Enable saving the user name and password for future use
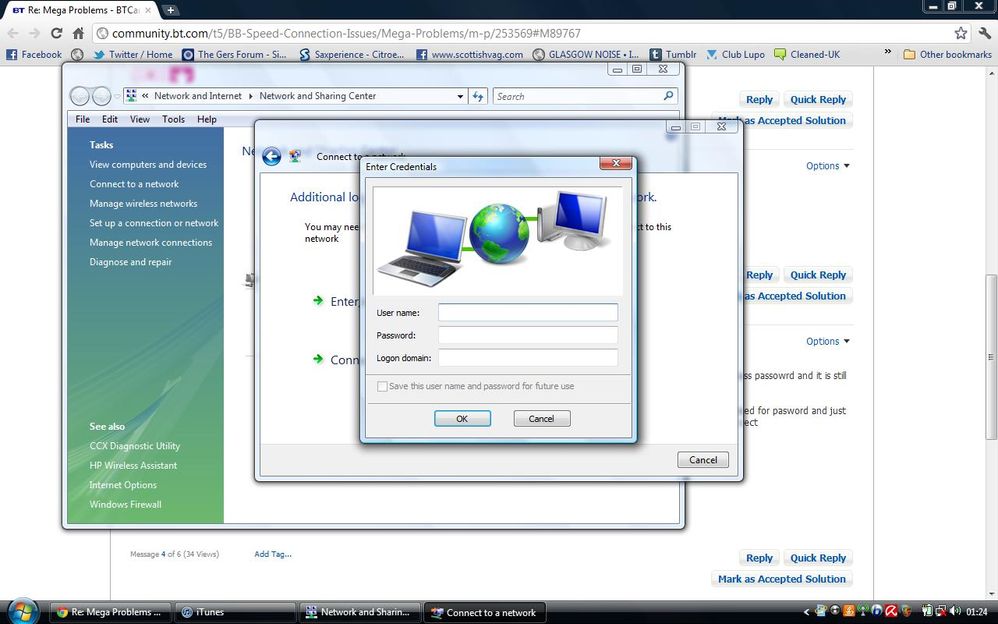998x624 pixels. tap(382, 386)
